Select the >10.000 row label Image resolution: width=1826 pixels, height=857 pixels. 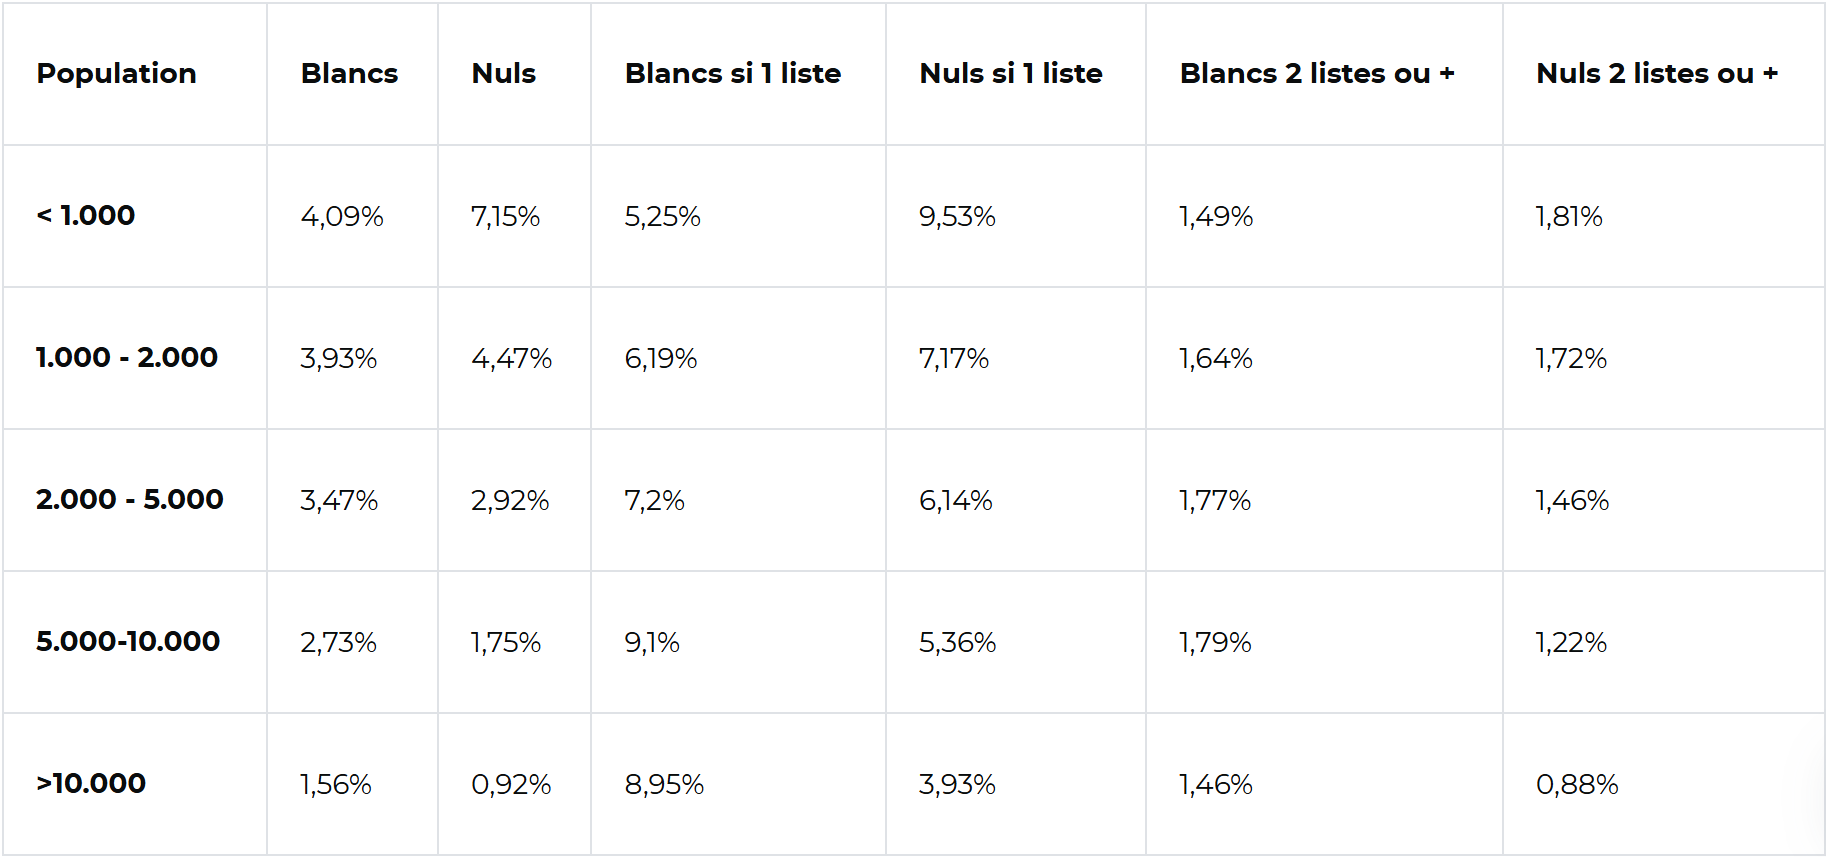pos(91,784)
